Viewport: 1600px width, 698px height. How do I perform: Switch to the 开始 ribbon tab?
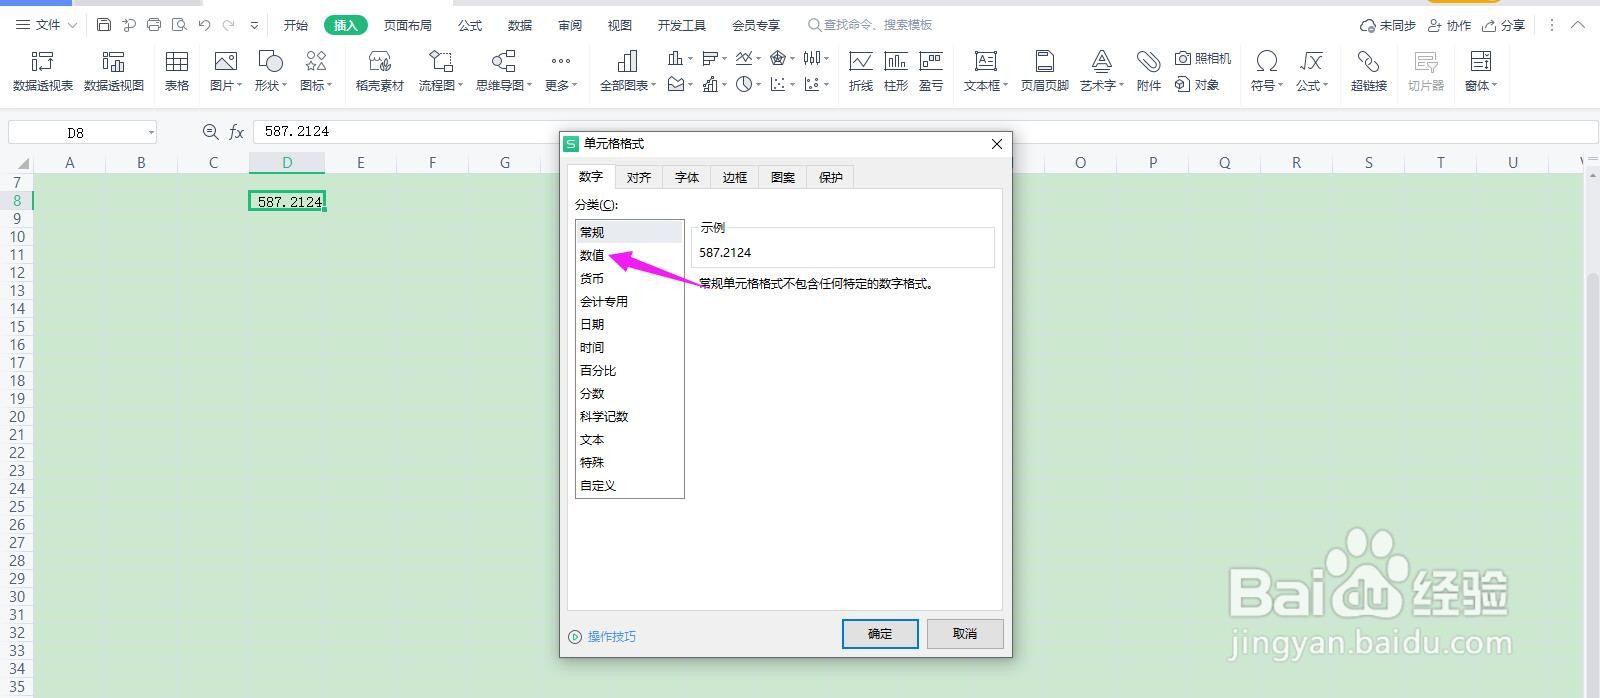[x=296, y=25]
